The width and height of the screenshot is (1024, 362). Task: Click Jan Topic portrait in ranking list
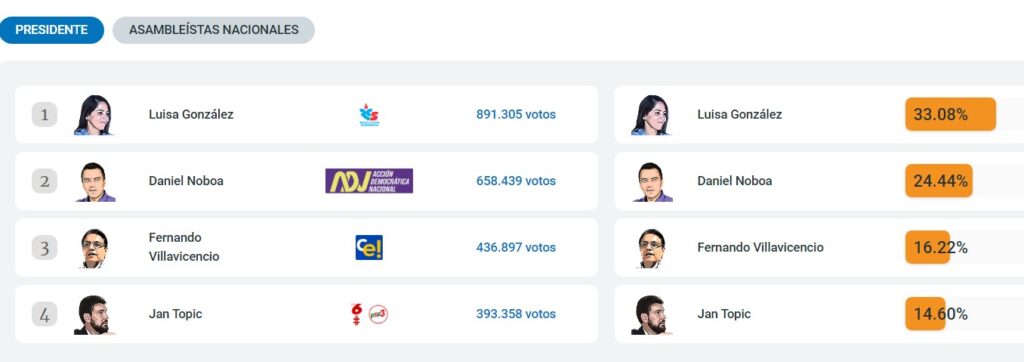pyautogui.click(x=94, y=315)
